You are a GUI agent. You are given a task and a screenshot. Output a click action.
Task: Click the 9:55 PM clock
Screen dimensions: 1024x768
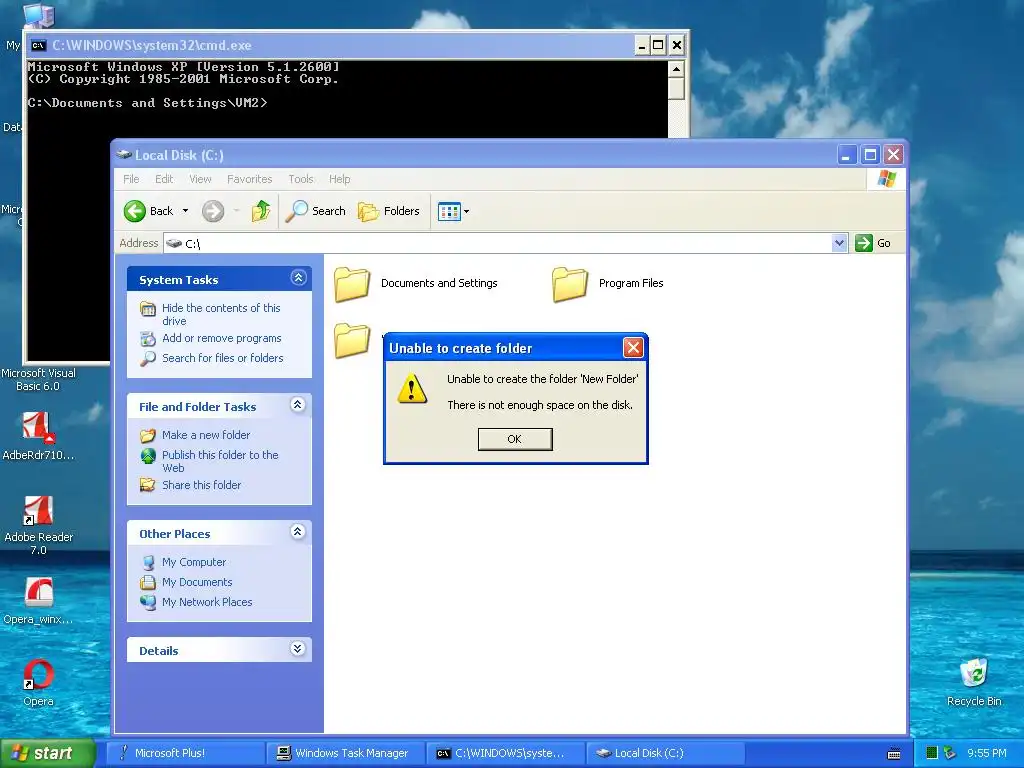[x=987, y=753]
